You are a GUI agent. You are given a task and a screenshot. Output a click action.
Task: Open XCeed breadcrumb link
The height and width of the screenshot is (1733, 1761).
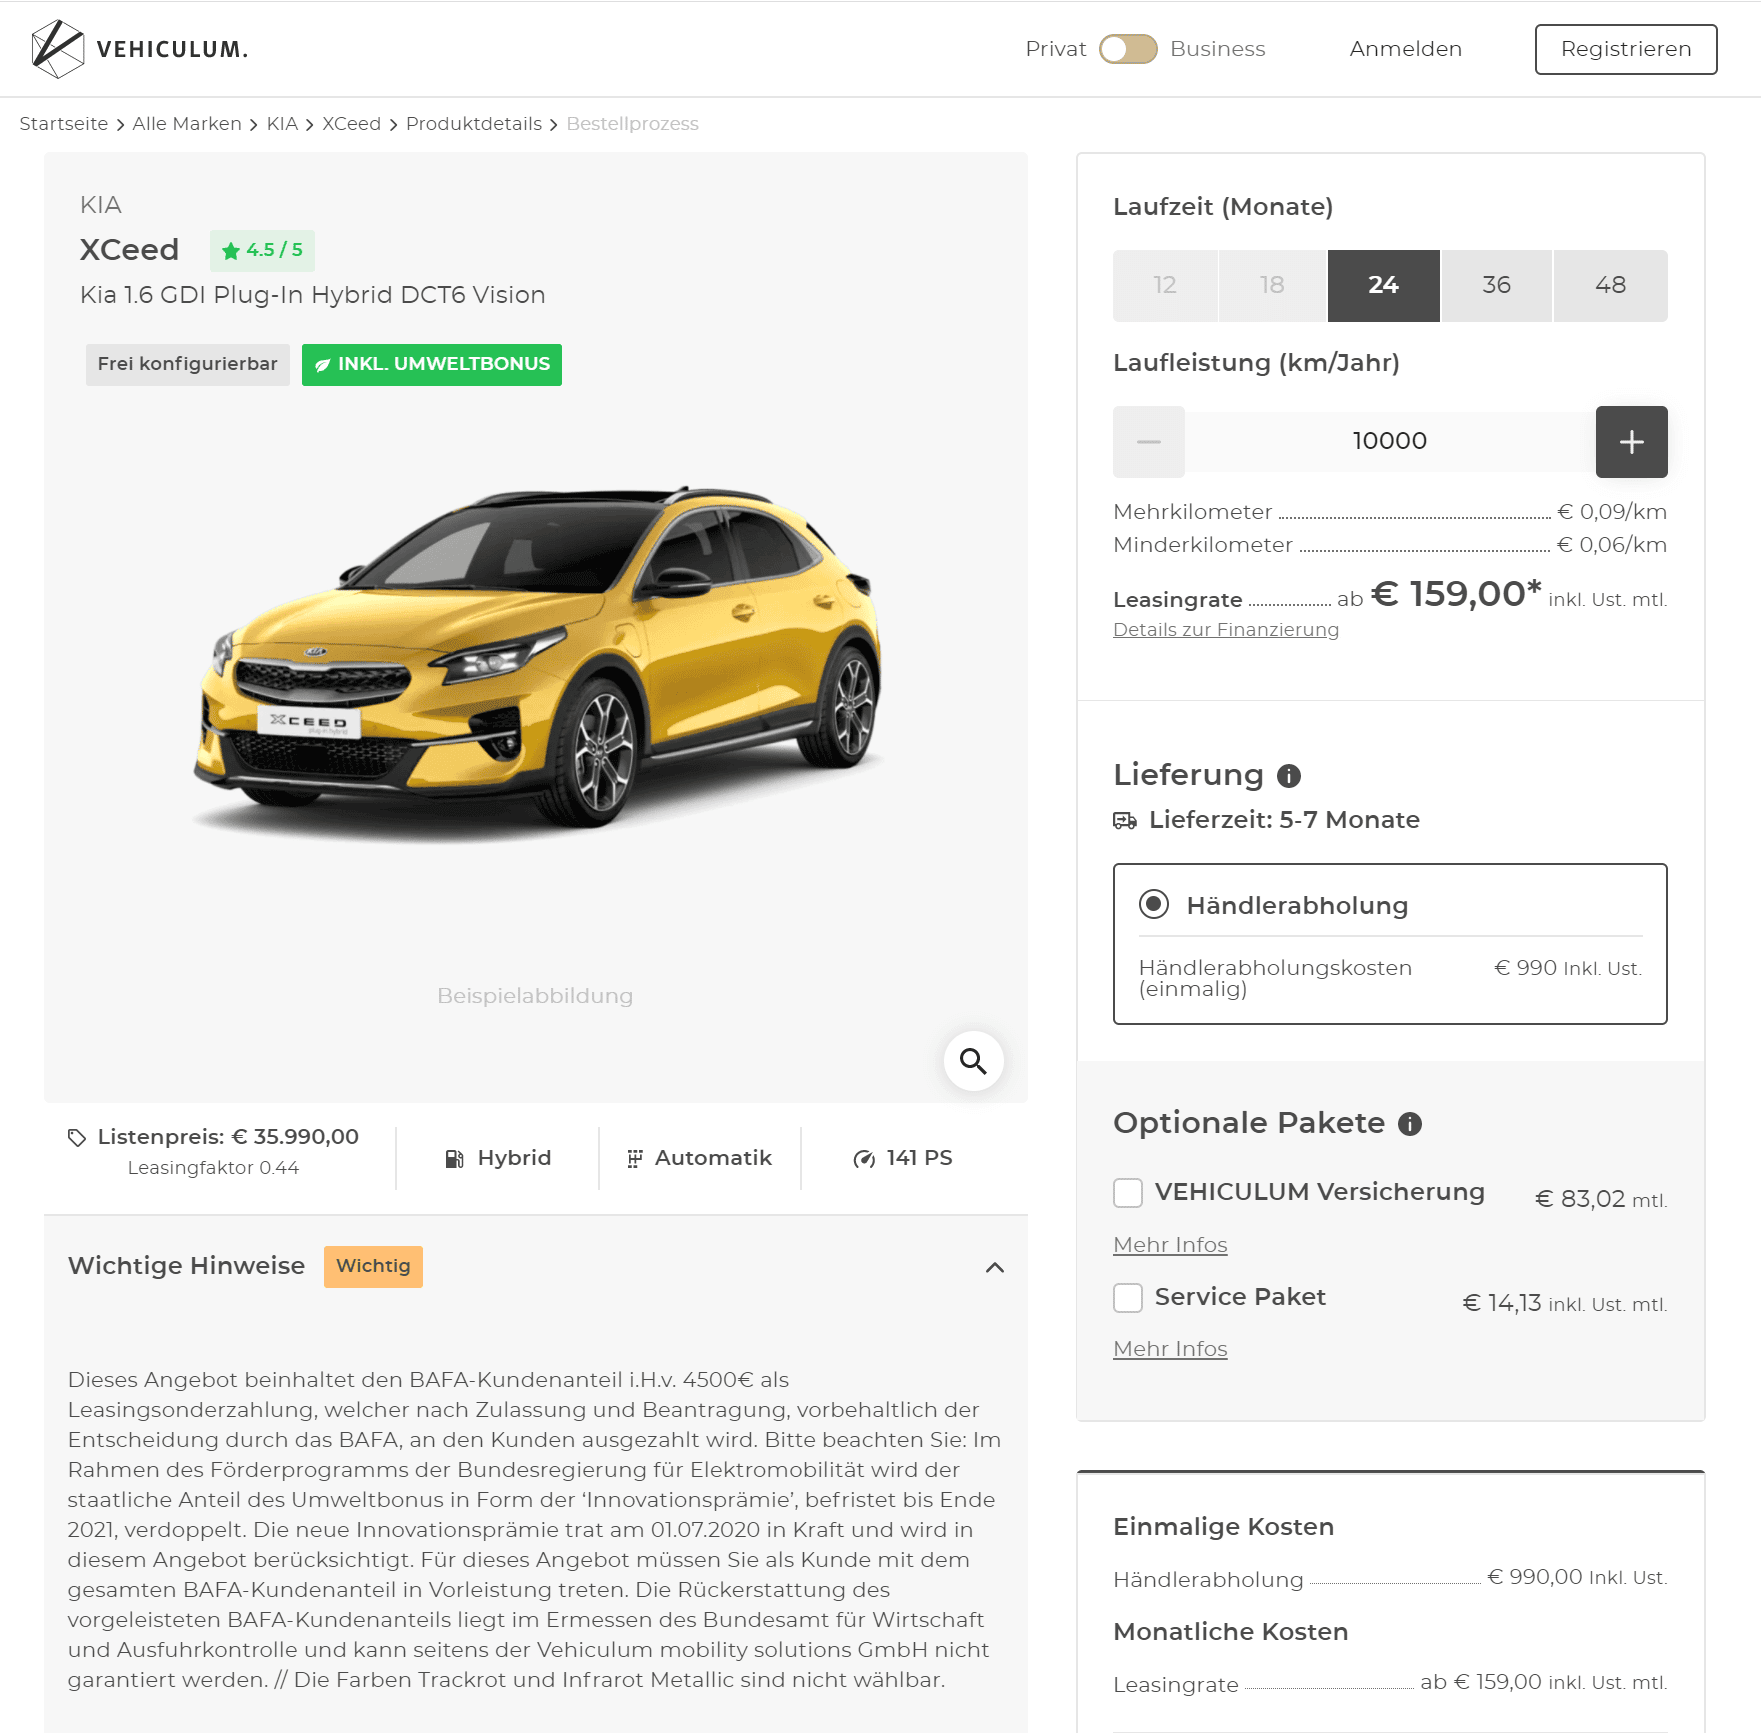coord(351,124)
